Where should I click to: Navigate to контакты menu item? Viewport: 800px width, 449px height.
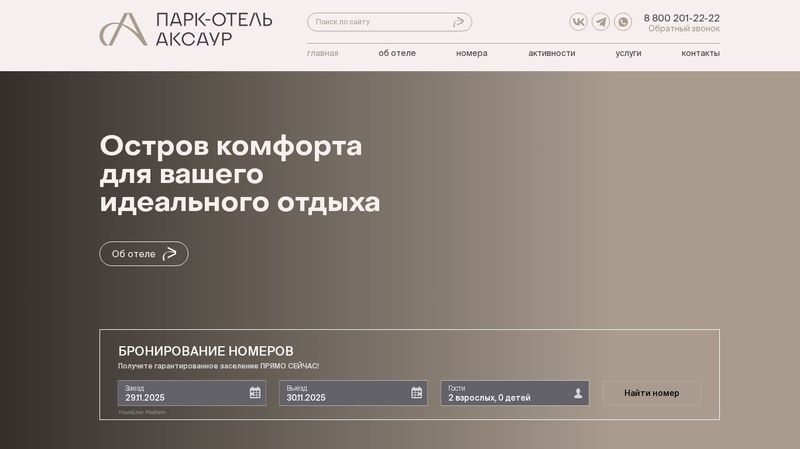[700, 53]
